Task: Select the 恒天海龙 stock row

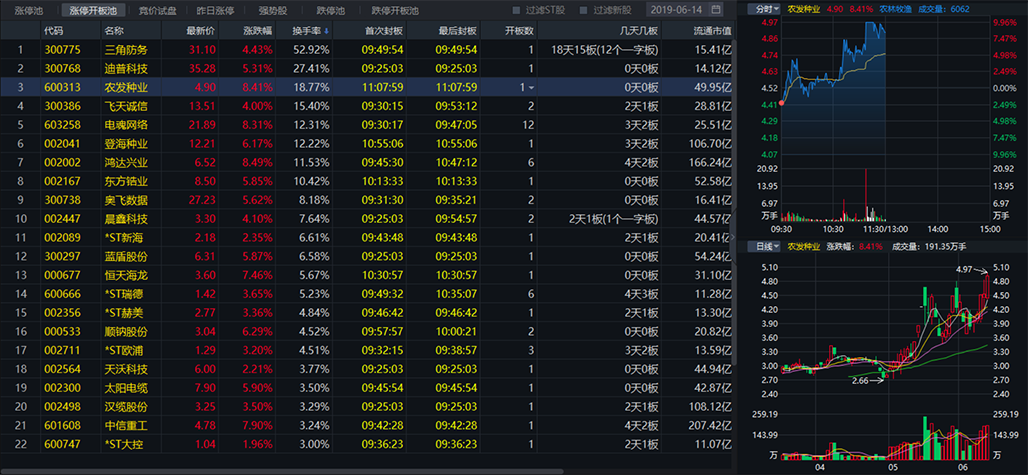Action: 366,275
